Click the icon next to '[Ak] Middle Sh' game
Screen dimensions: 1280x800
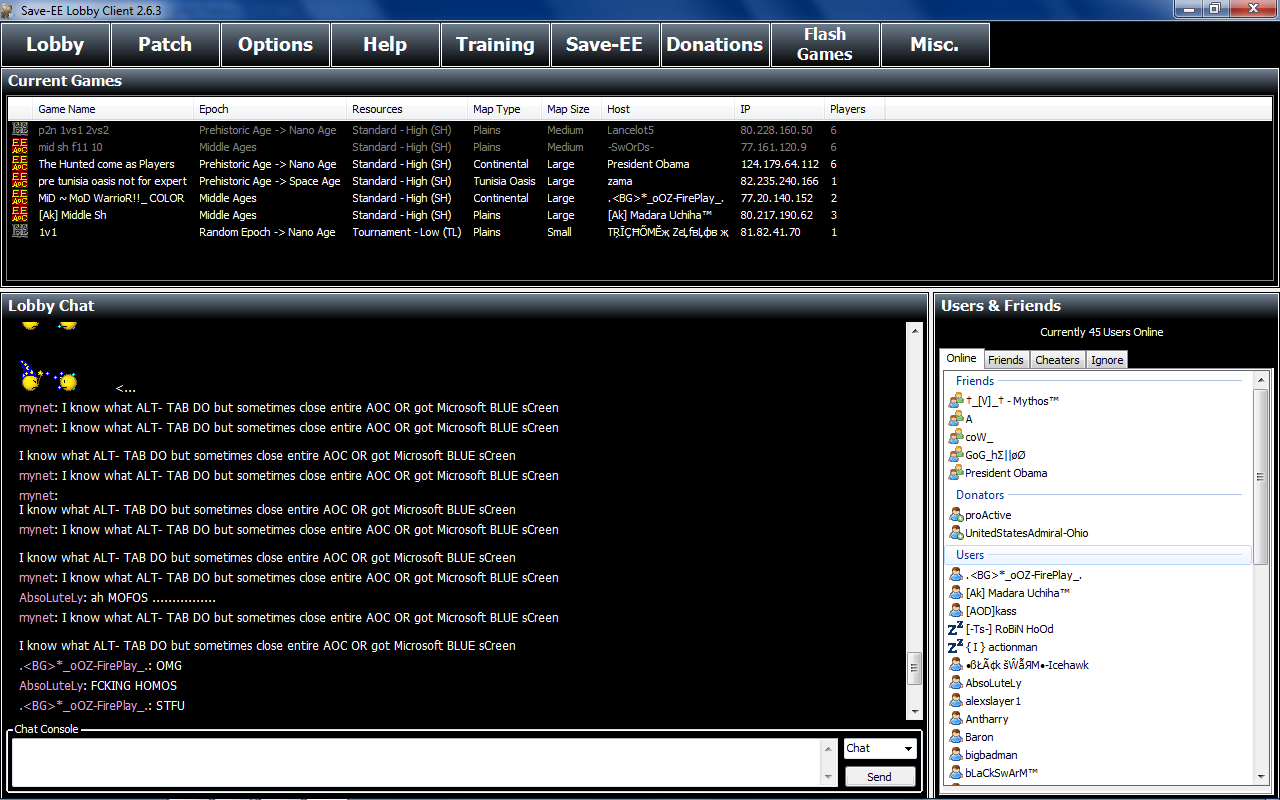point(19,215)
